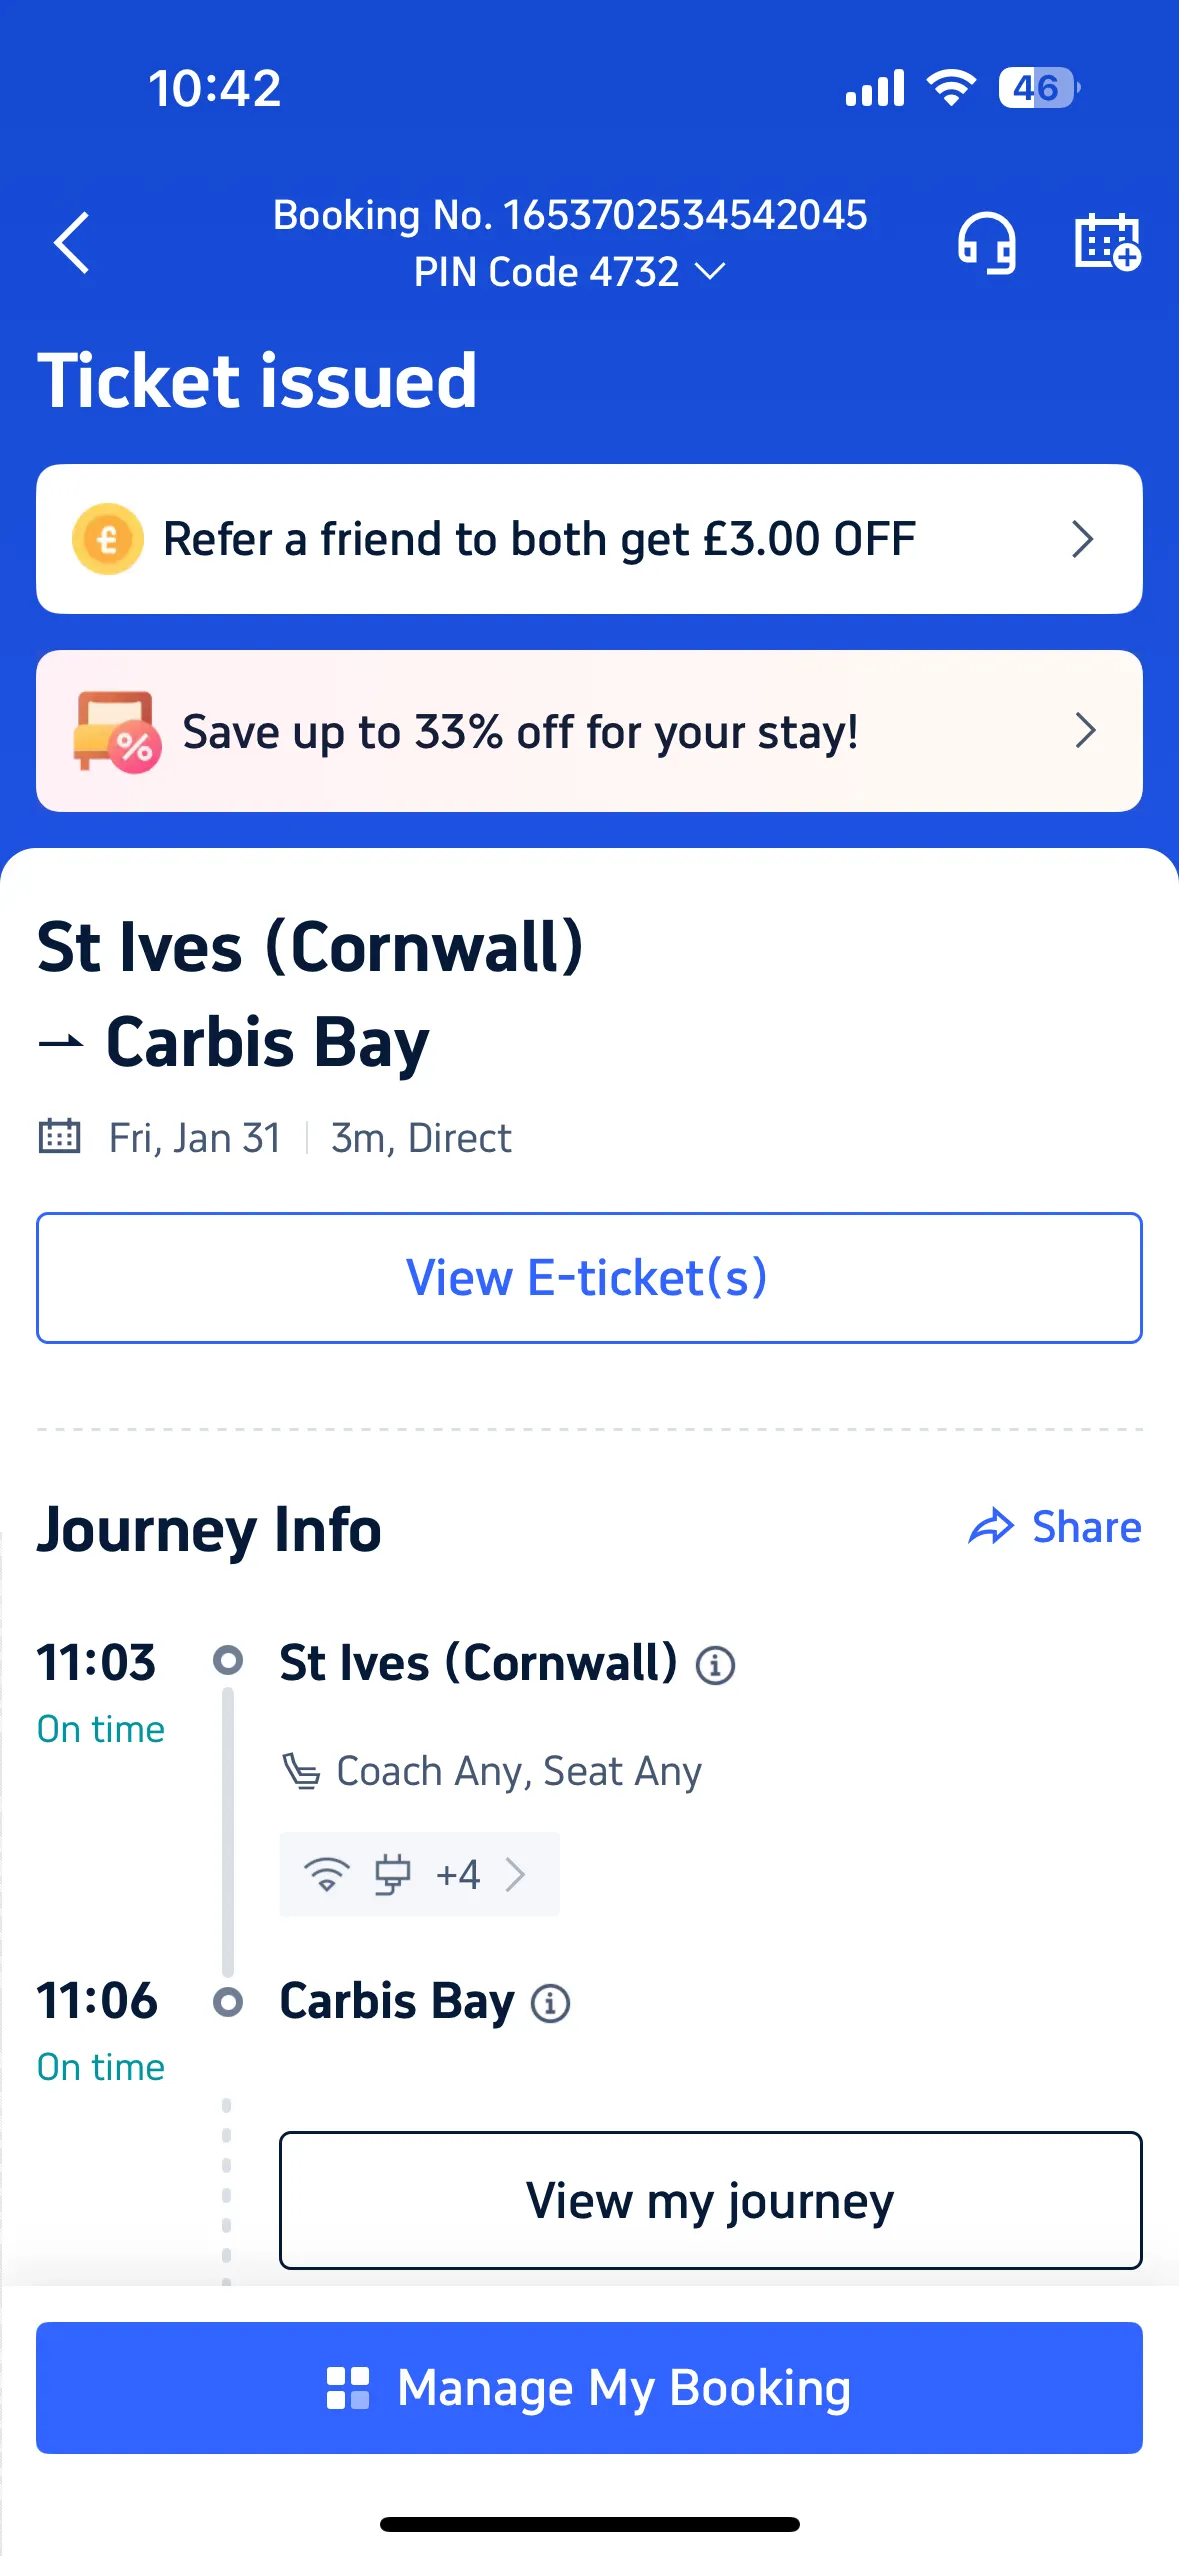
Task: Open customer support headset icon
Action: pos(987,242)
